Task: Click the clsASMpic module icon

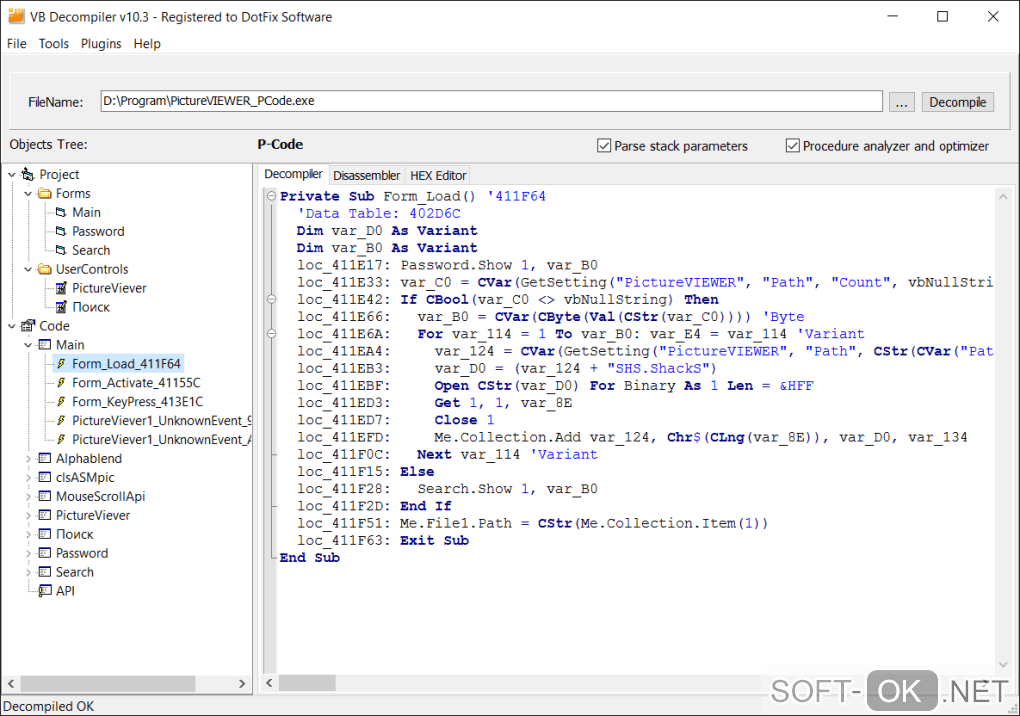Action: (45, 478)
